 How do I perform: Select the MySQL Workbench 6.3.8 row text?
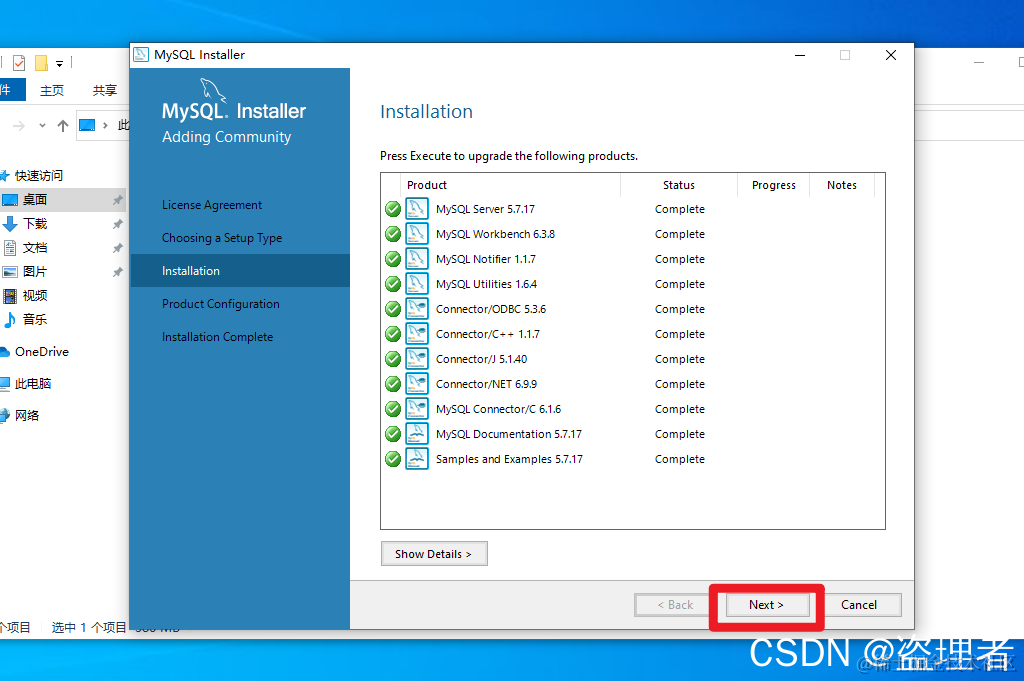point(495,234)
